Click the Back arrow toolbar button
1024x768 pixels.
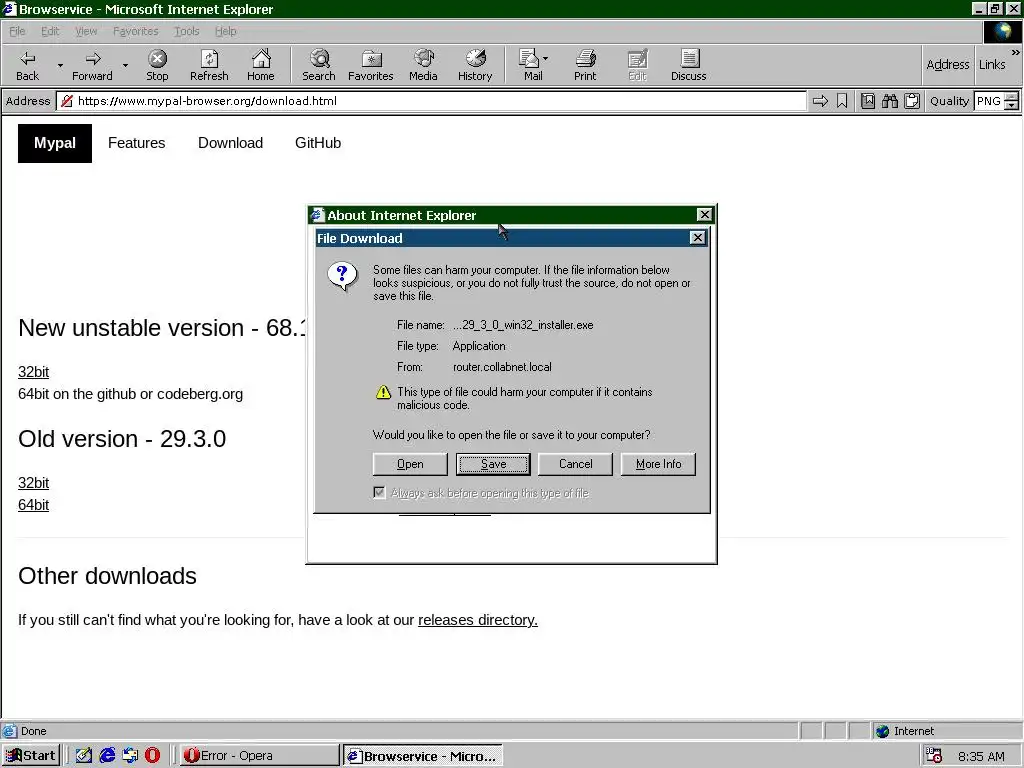point(27,65)
